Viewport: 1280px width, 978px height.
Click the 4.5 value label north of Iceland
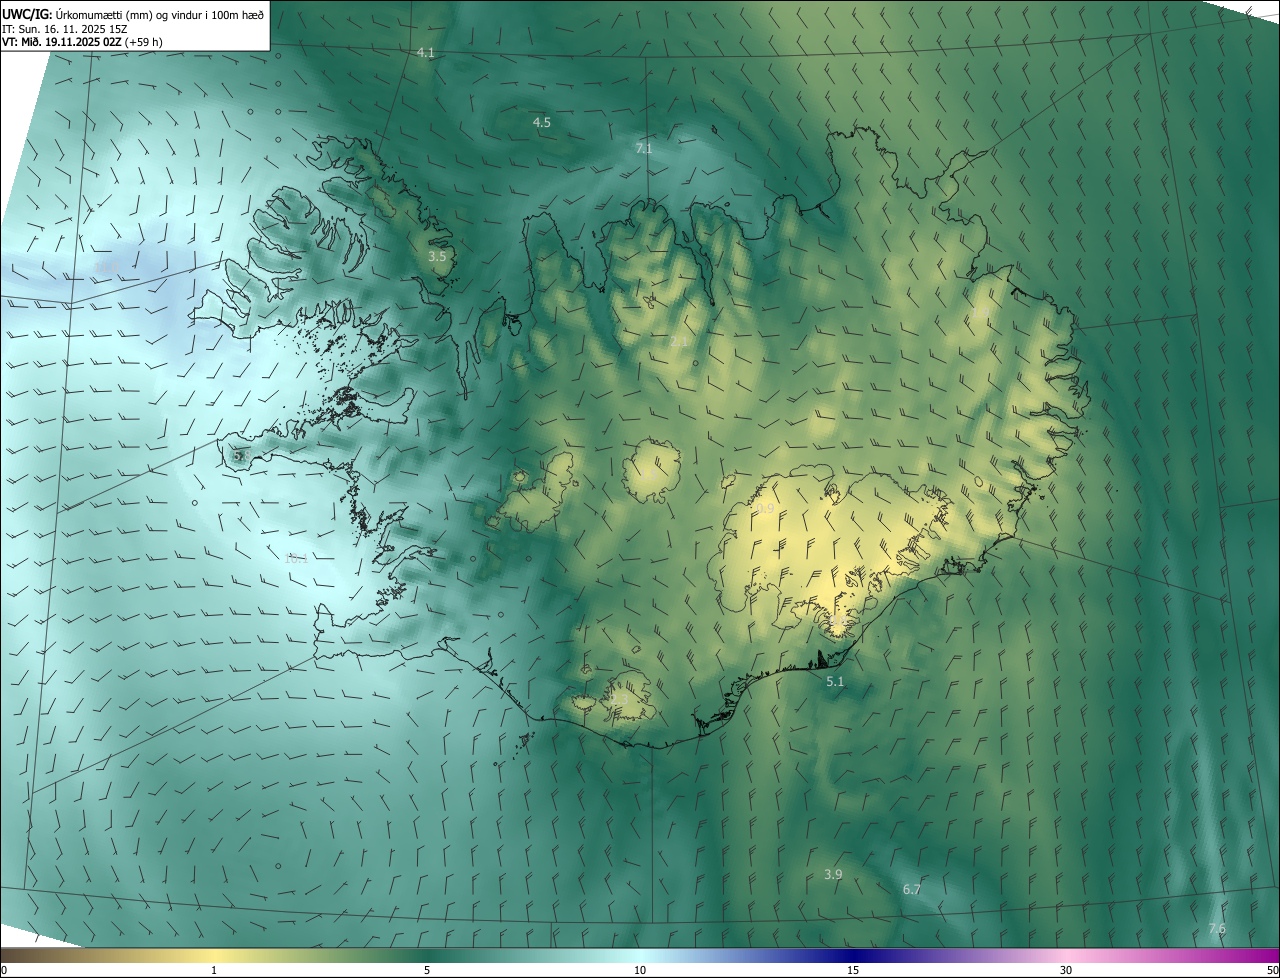(541, 122)
